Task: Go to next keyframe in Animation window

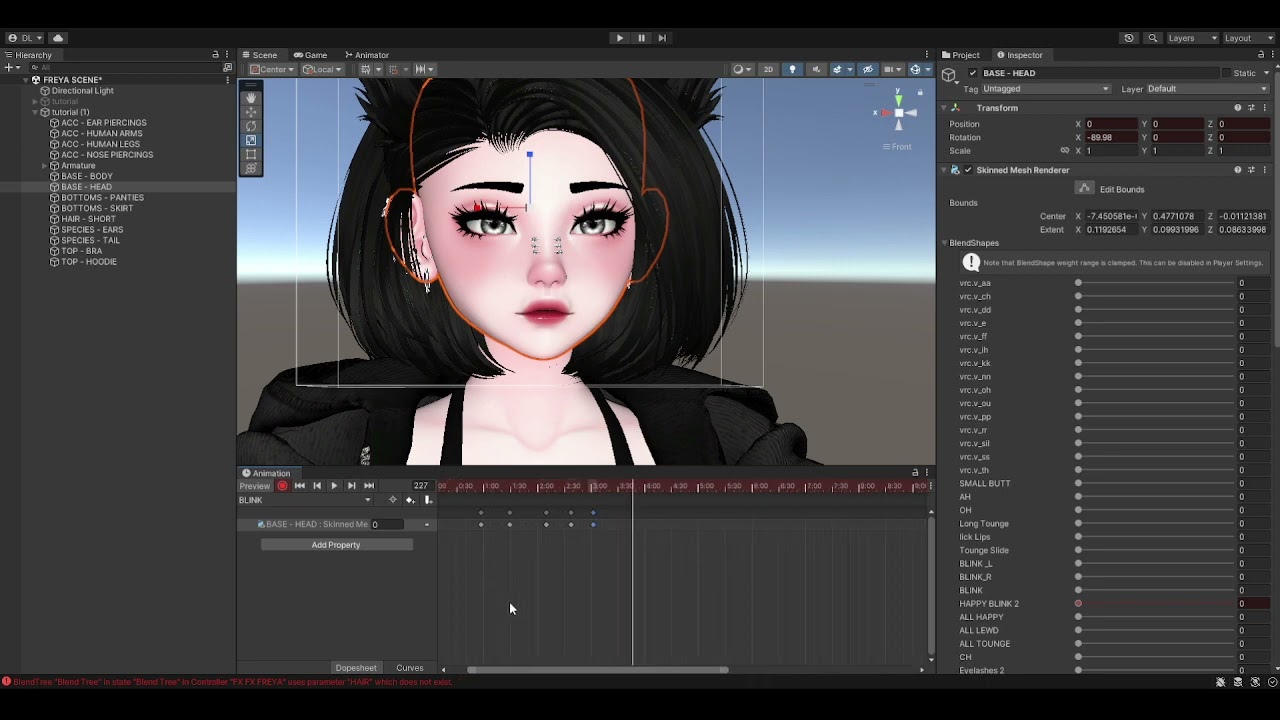Action: pyautogui.click(x=351, y=486)
